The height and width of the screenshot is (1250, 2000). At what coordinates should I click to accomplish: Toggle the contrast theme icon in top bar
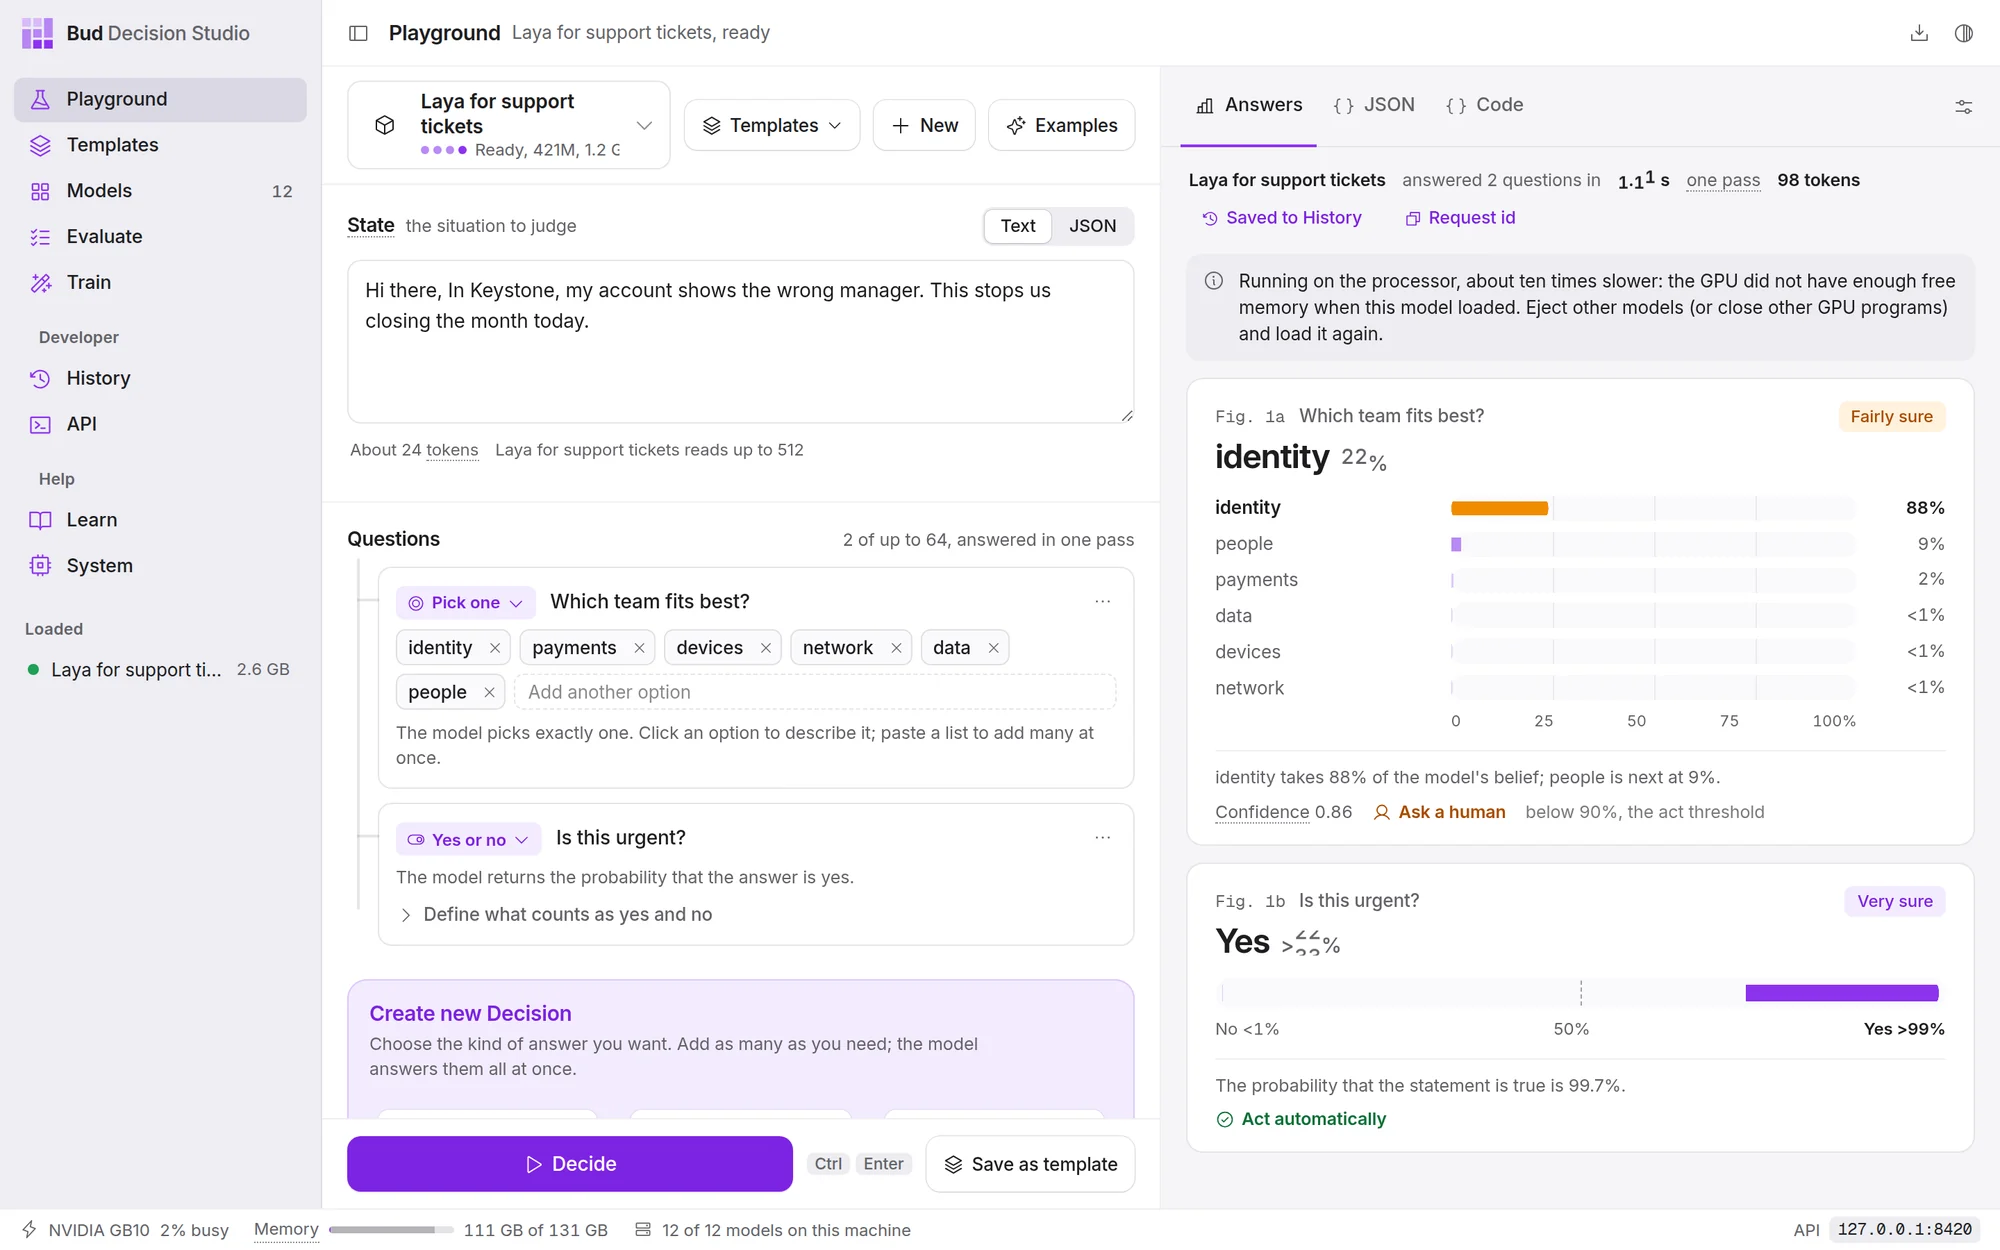click(1964, 33)
